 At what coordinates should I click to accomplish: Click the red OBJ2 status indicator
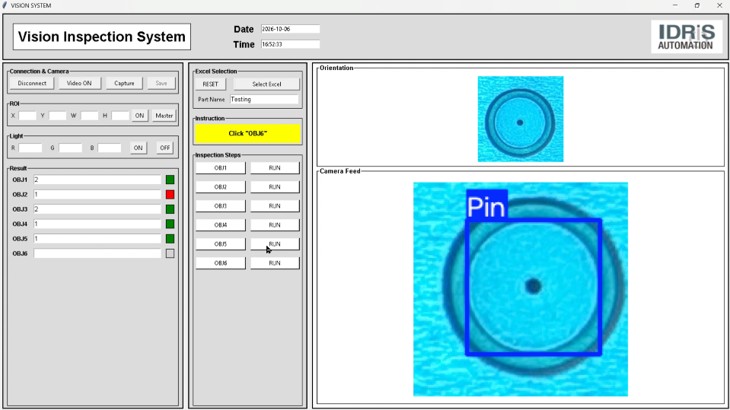tap(170, 195)
